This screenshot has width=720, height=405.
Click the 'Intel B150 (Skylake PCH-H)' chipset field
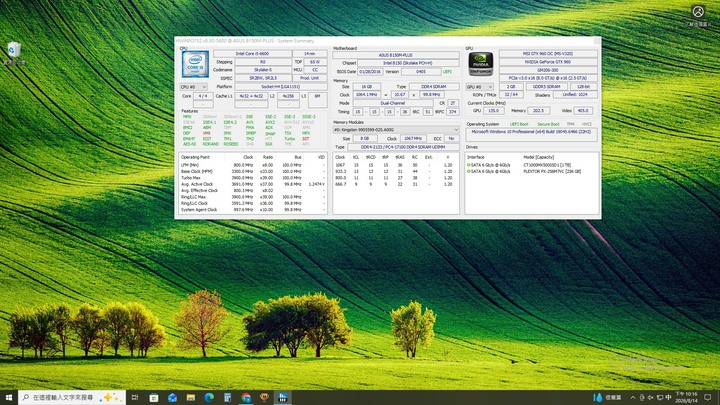tap(408, 63)
